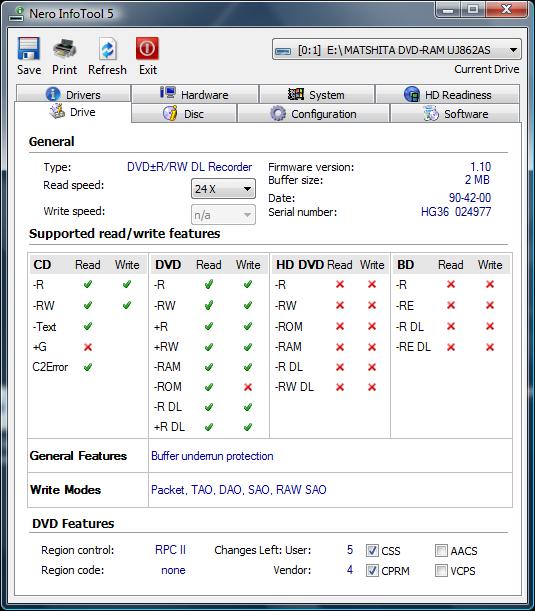The image size is (535, 611).
Task: Open the Write speed n/a dropdown
Action: (223, 215)
